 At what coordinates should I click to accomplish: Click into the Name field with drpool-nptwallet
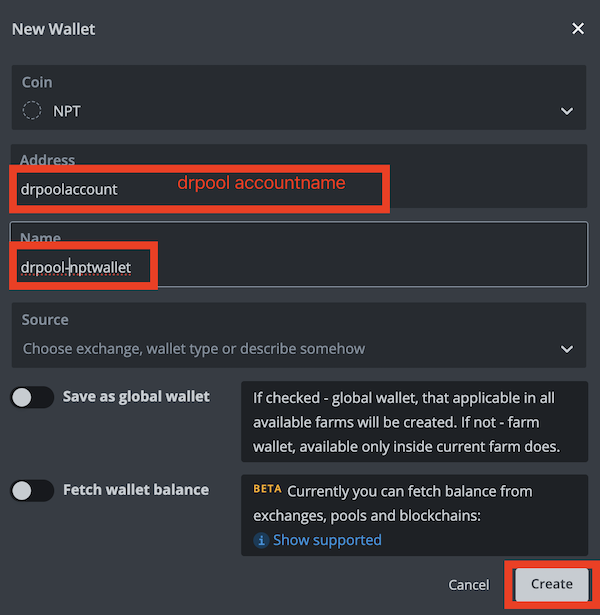click(x=300, y=267)
